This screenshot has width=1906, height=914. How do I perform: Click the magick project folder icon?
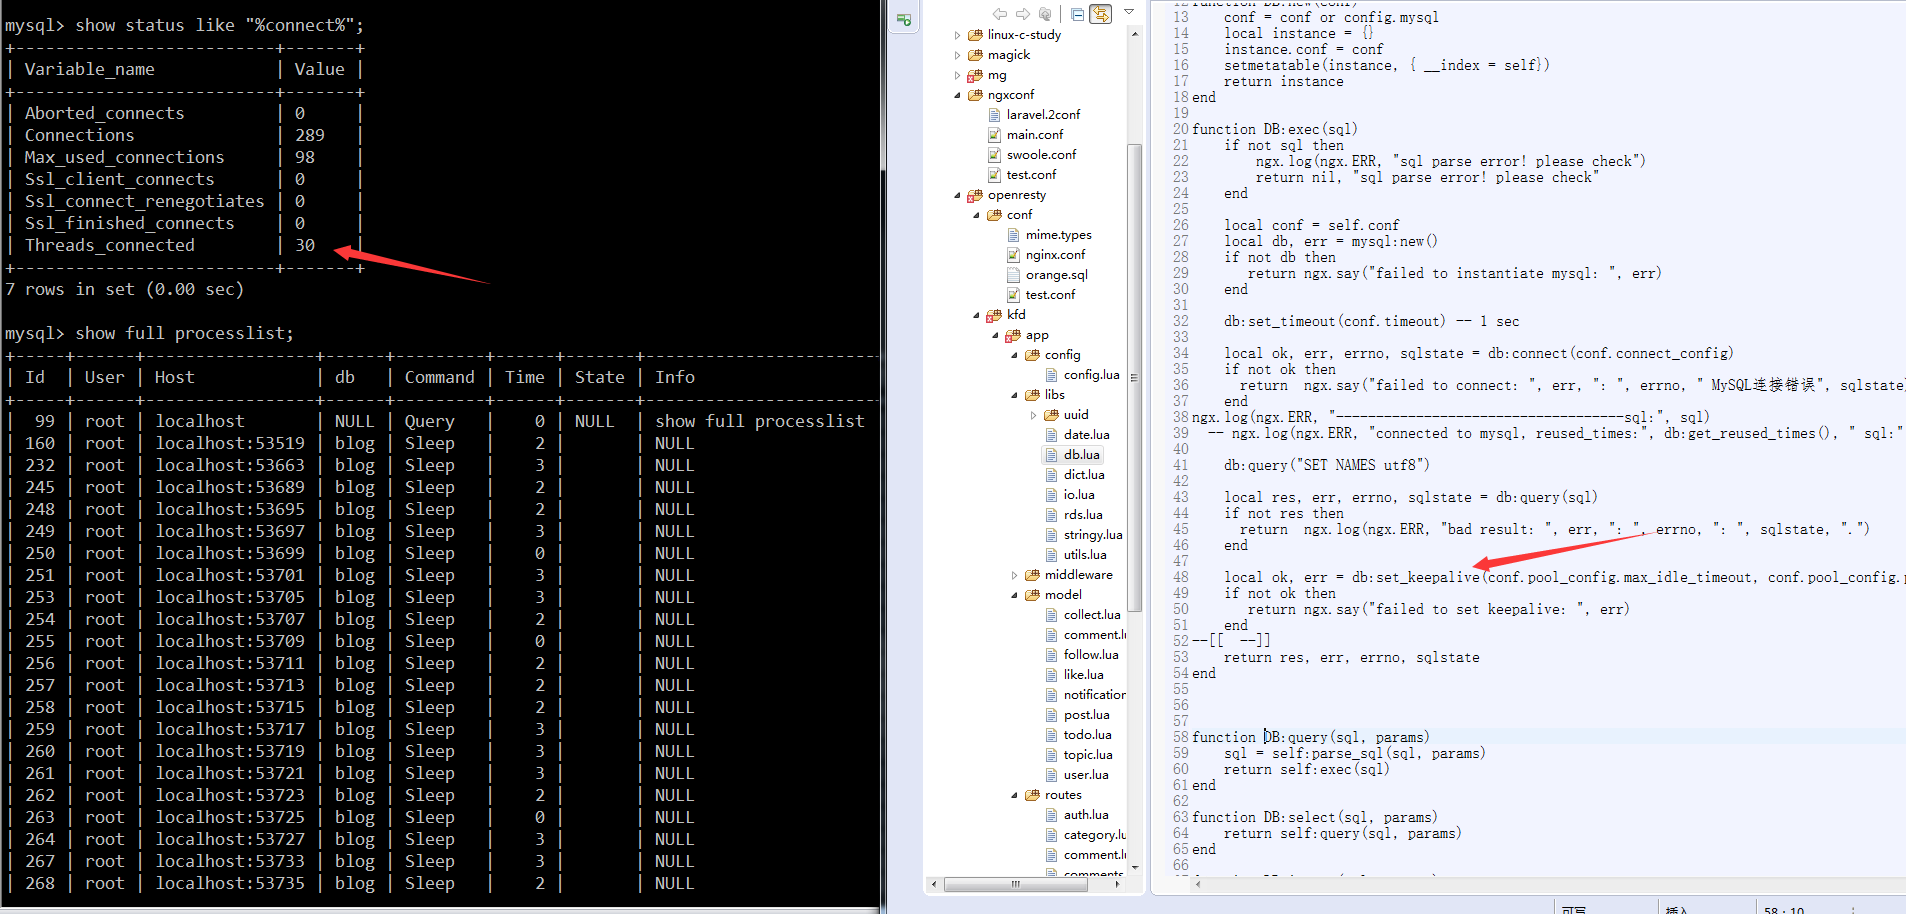coord(975,55)
